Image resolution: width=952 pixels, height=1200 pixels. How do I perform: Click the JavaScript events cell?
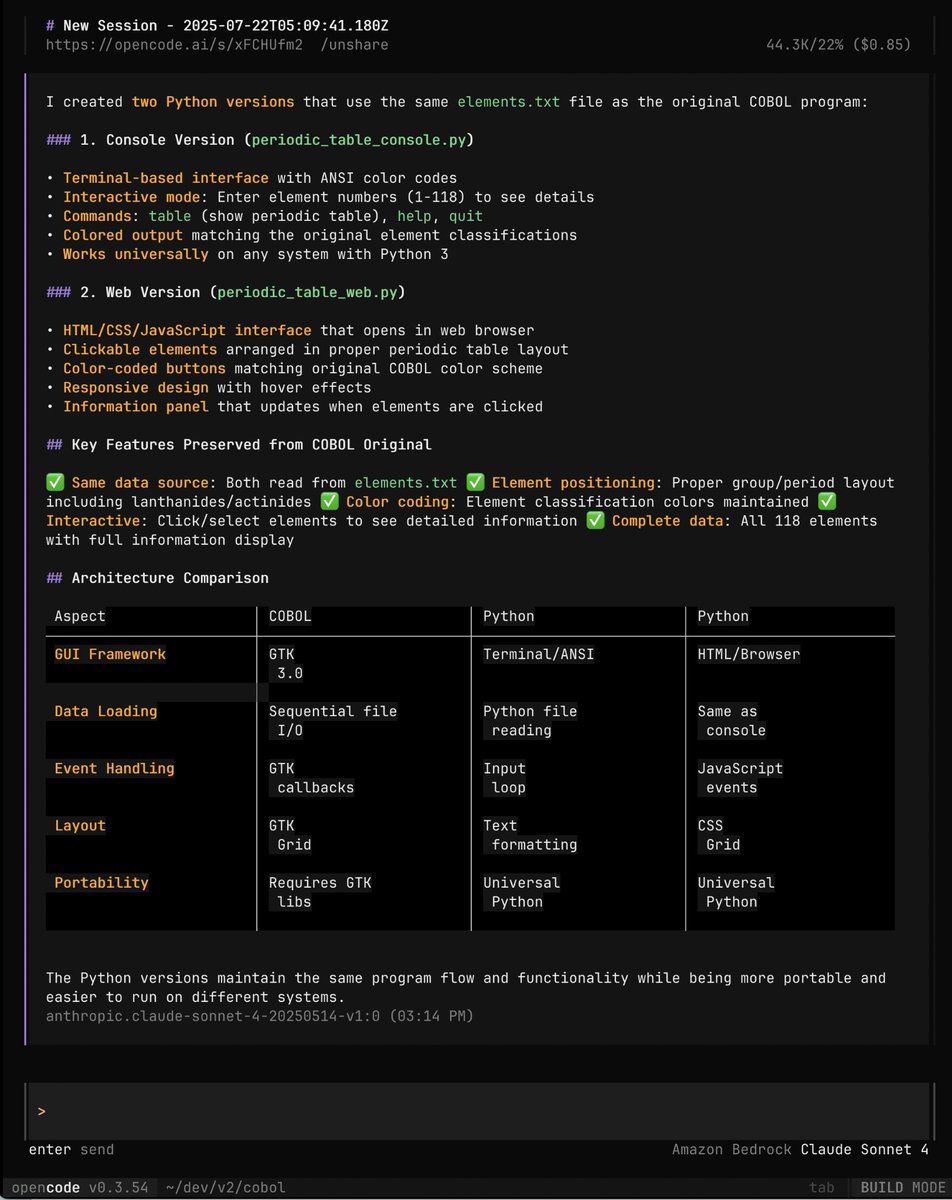click(x=740, y=778)
